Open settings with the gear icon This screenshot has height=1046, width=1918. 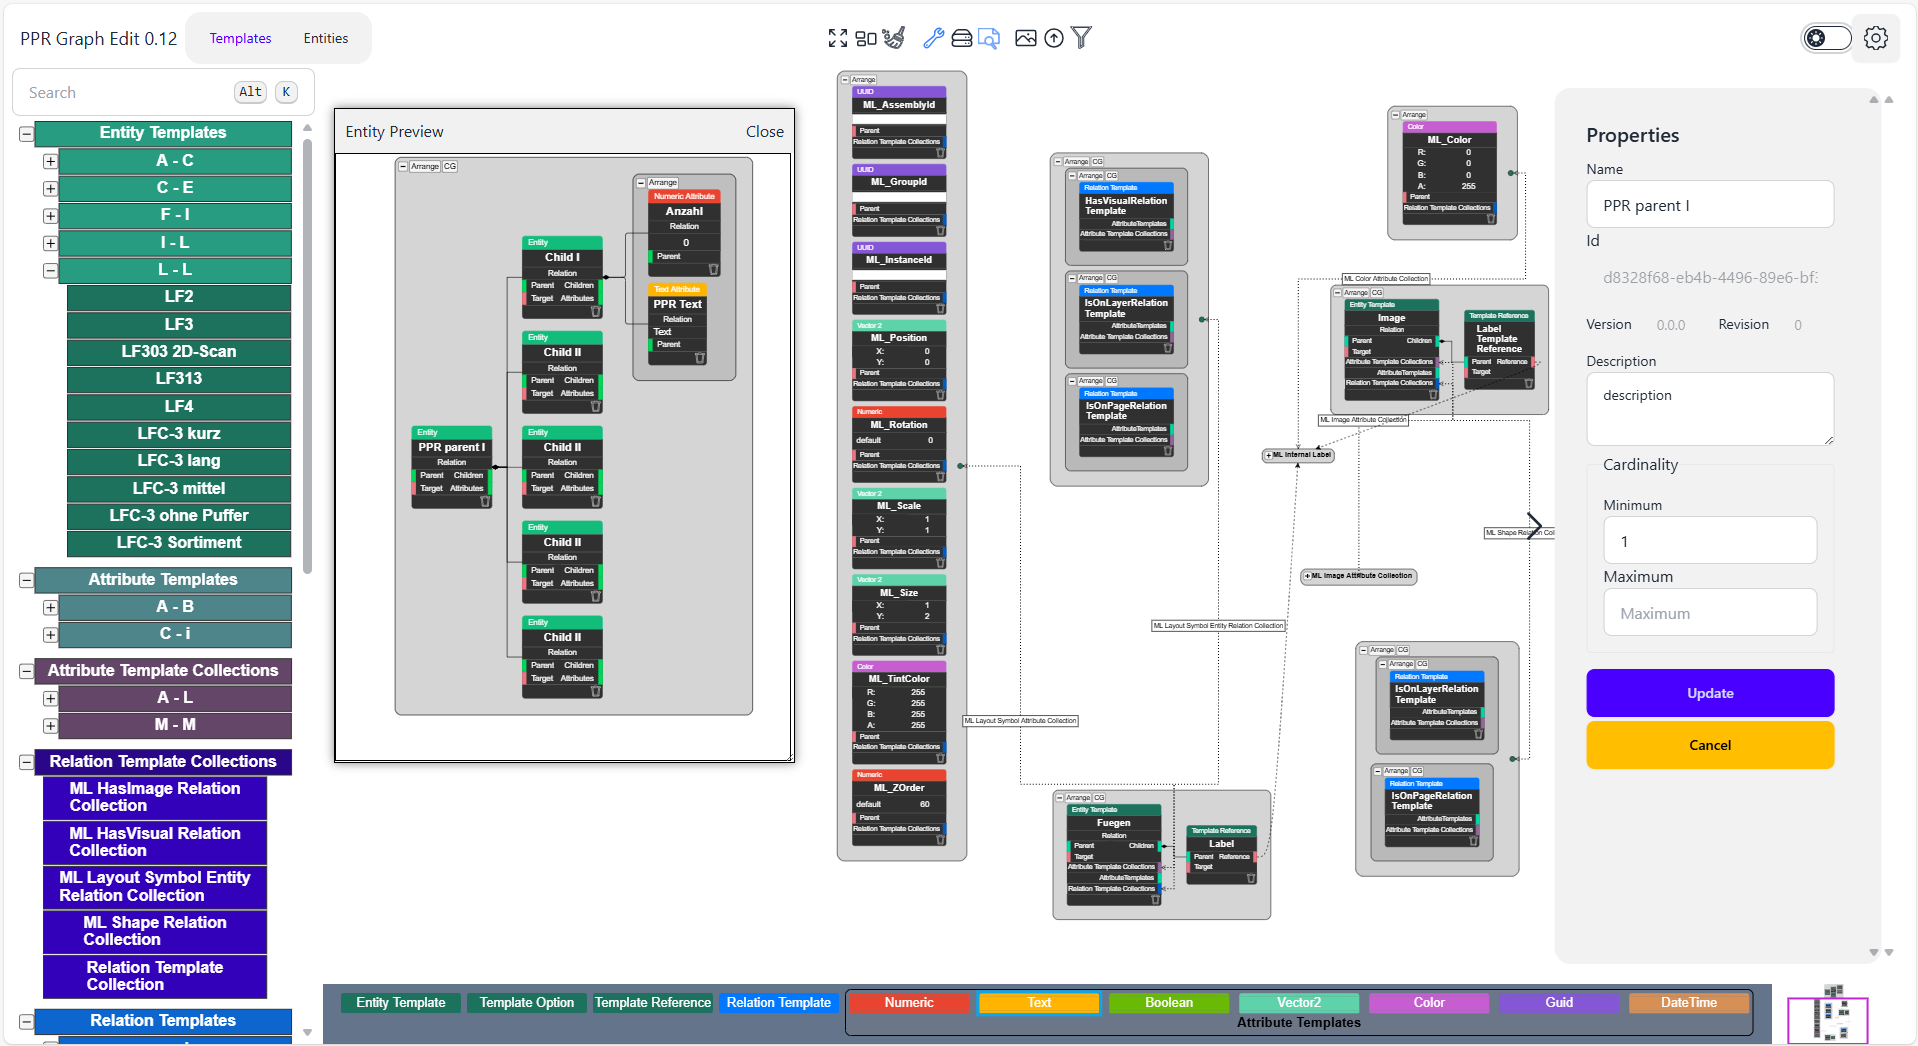1875,38
